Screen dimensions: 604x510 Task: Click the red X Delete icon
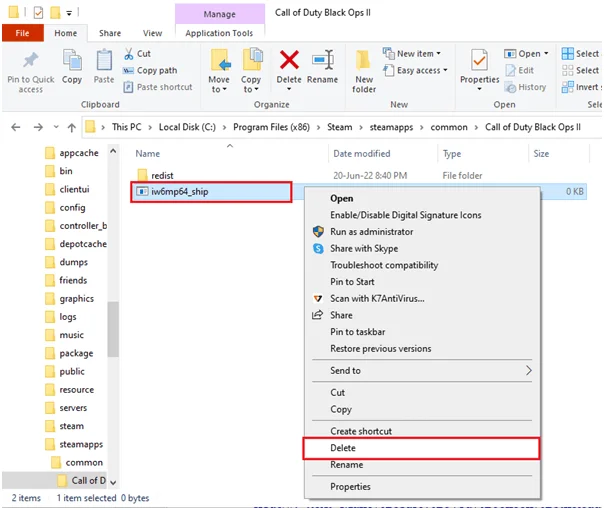click(289, 60)
